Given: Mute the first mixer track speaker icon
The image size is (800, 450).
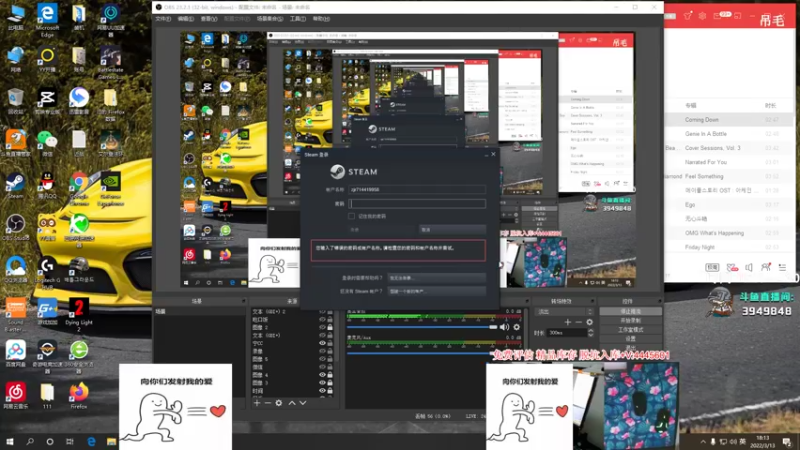Looking at the screenshot, I should coord(504,327).
